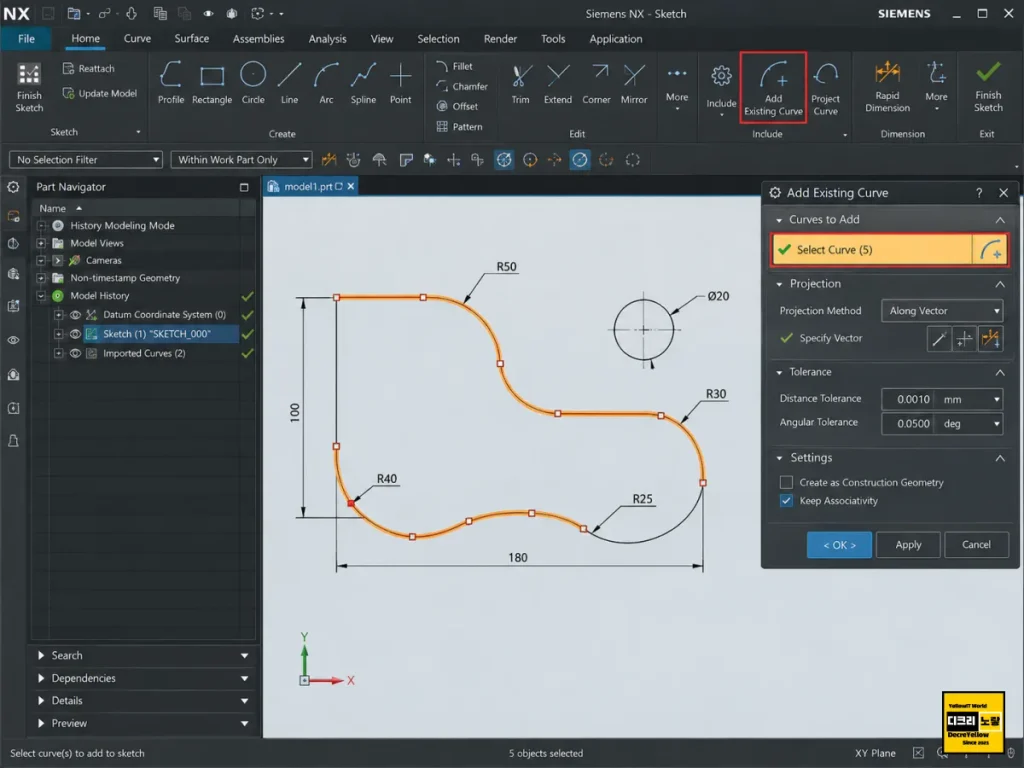The height and width of the screenshot is (768, 1024).
Task: Uncheck Keep Associativity
Action: 786,501
